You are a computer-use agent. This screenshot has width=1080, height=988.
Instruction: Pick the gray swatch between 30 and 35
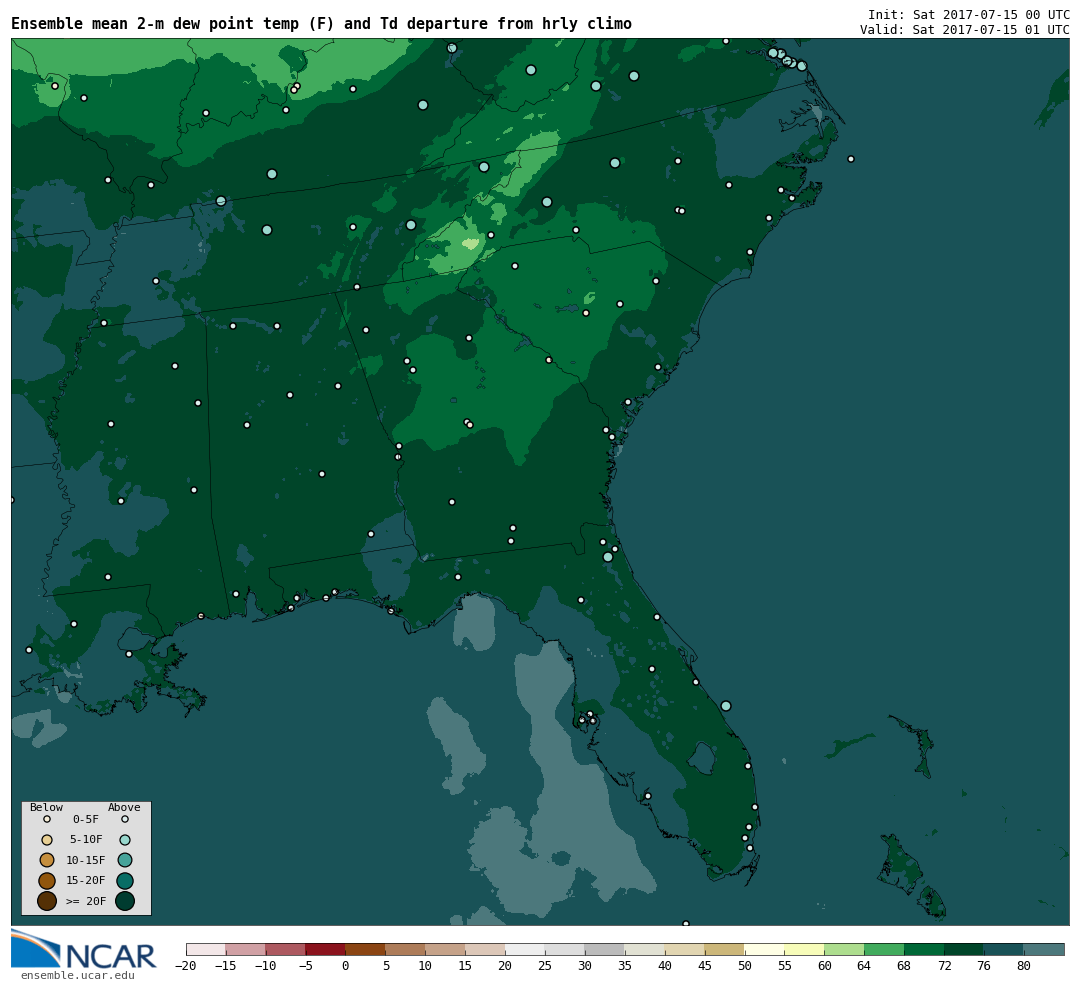(x=605, y=949)
